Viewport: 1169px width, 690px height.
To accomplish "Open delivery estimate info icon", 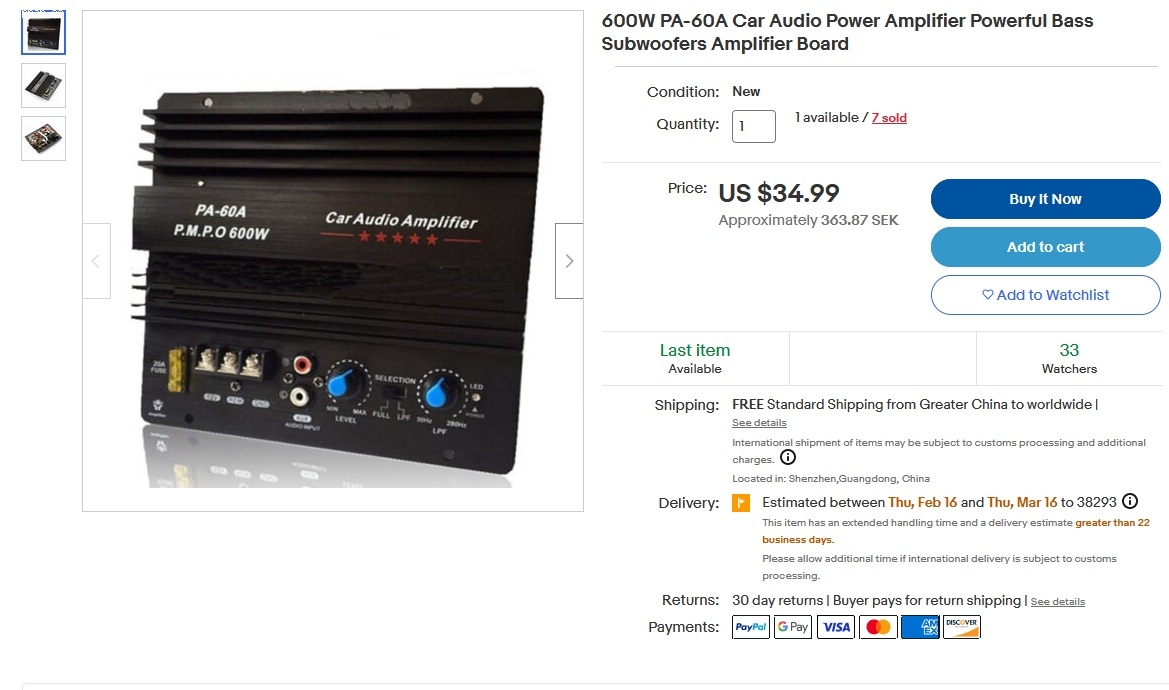I will coord(1130,501).
